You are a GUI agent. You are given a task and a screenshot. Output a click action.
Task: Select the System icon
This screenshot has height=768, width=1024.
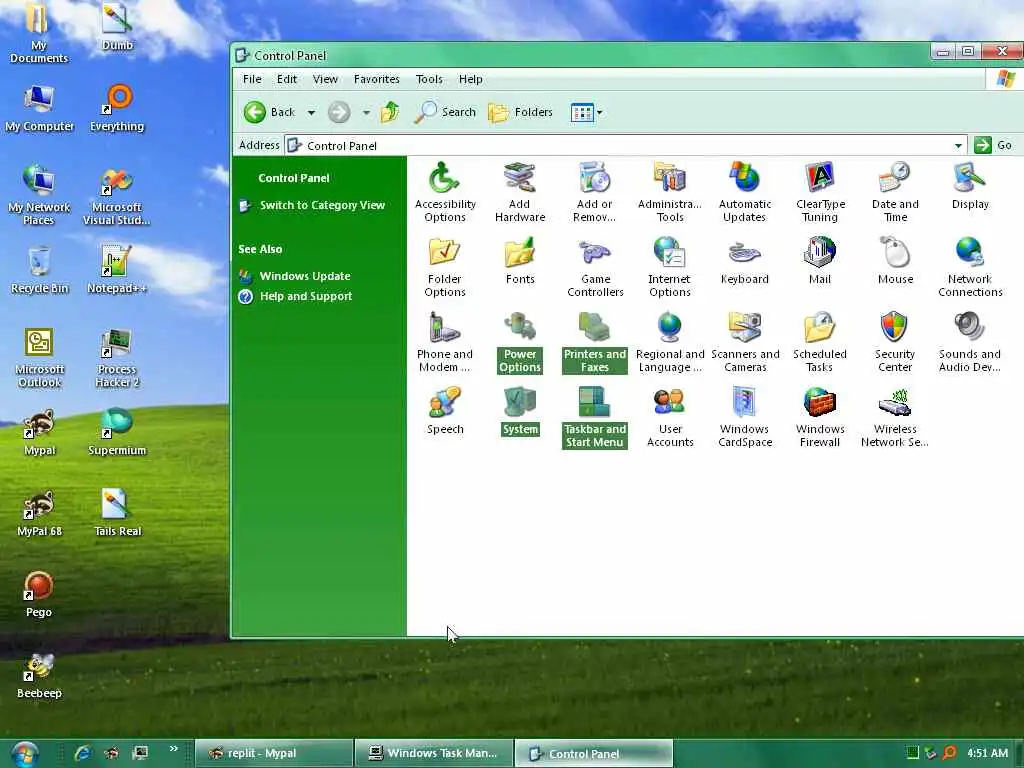520,411
